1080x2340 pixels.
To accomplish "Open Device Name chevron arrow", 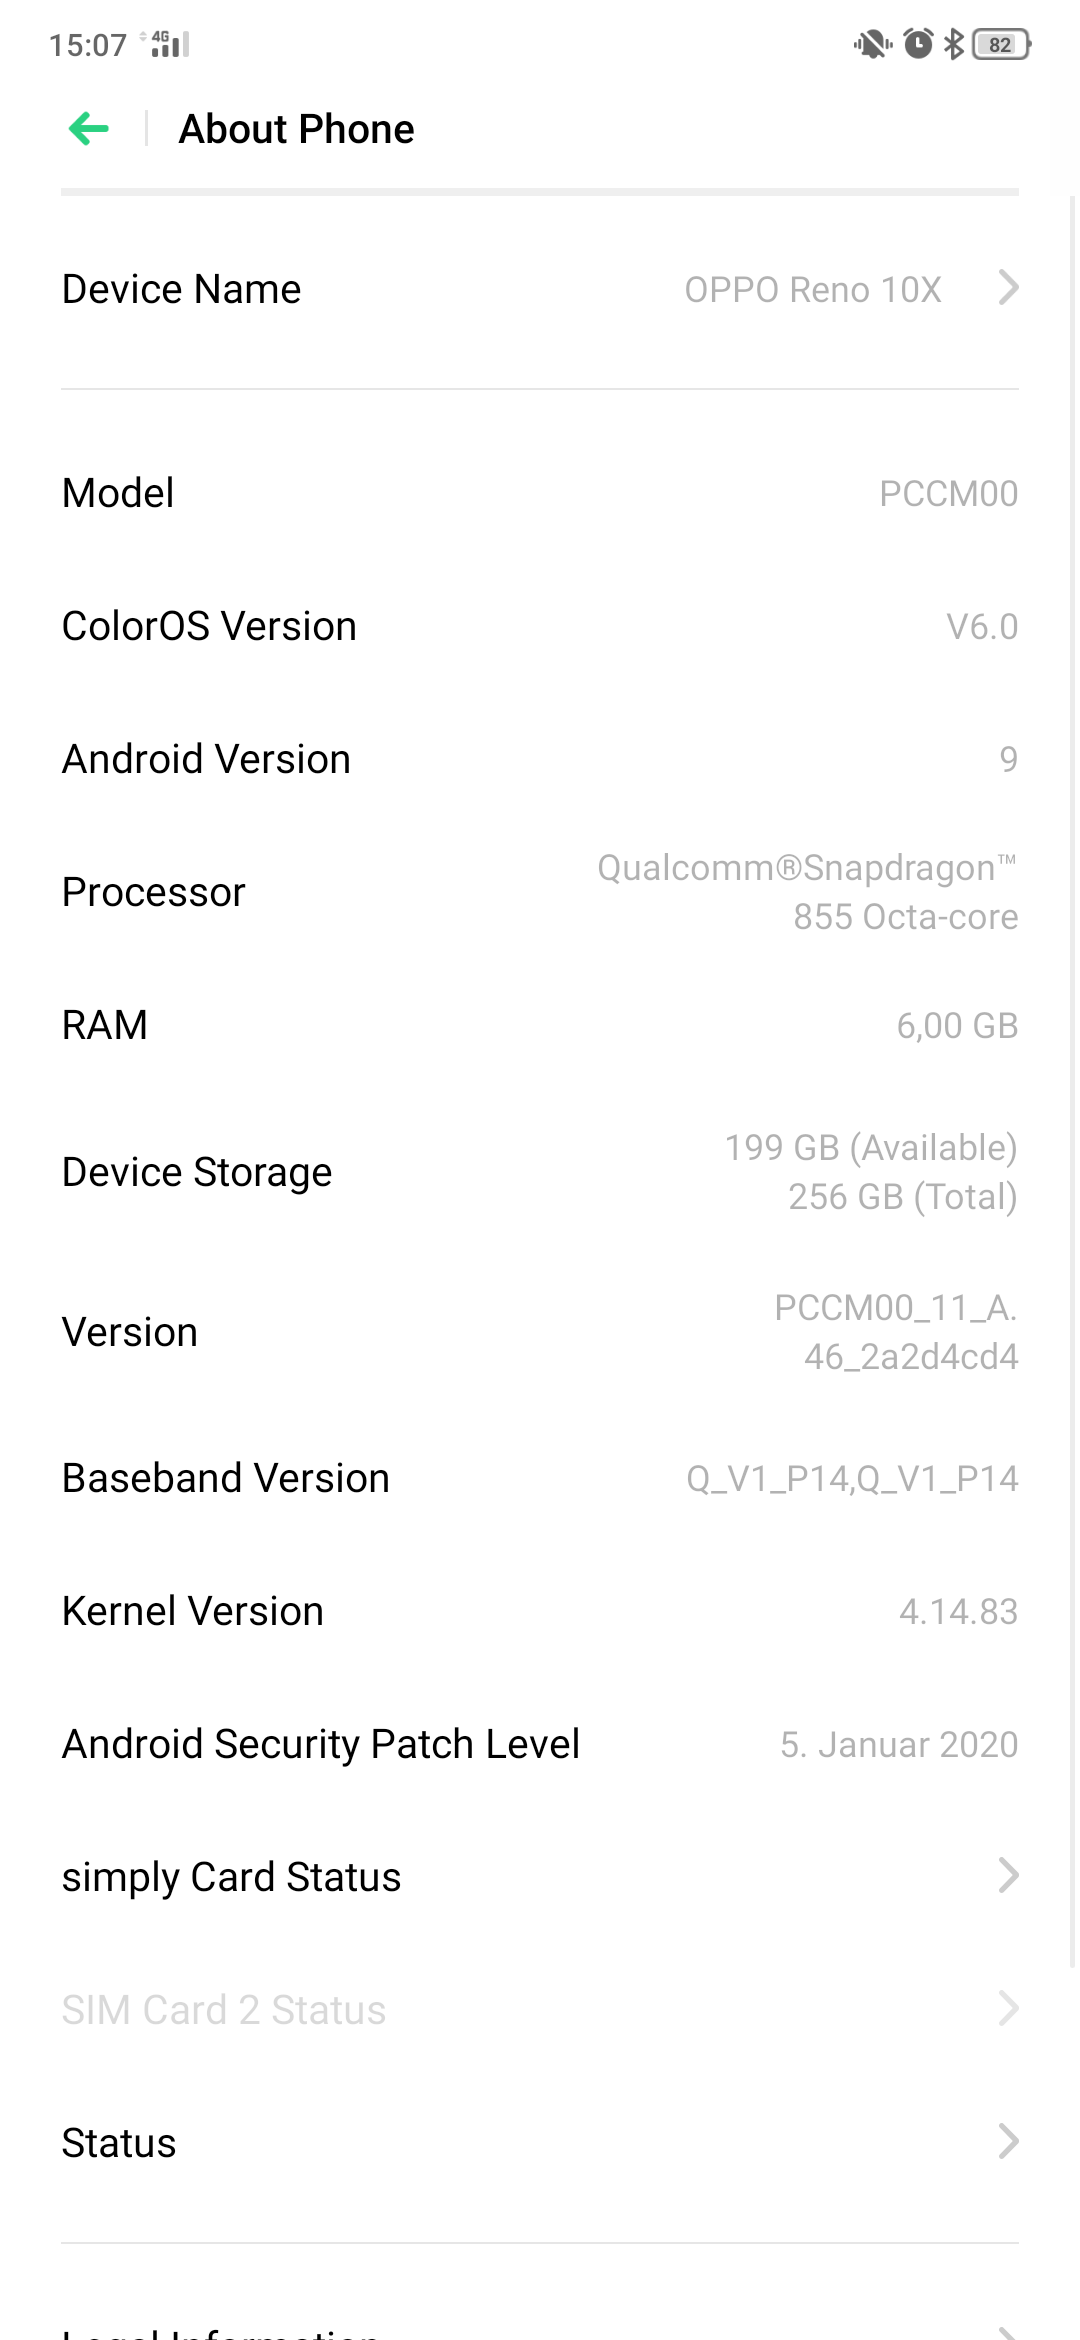I will coord(1008,289).
